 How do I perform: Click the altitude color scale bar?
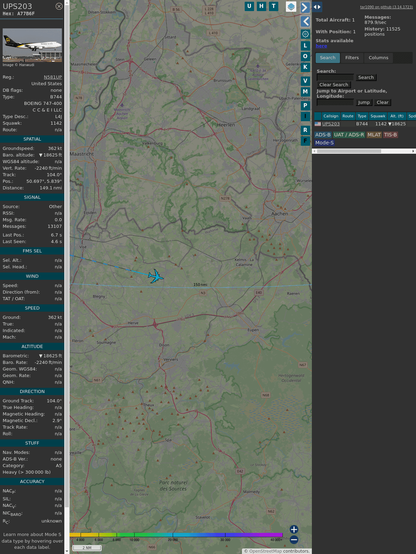(x=176, y=535)
